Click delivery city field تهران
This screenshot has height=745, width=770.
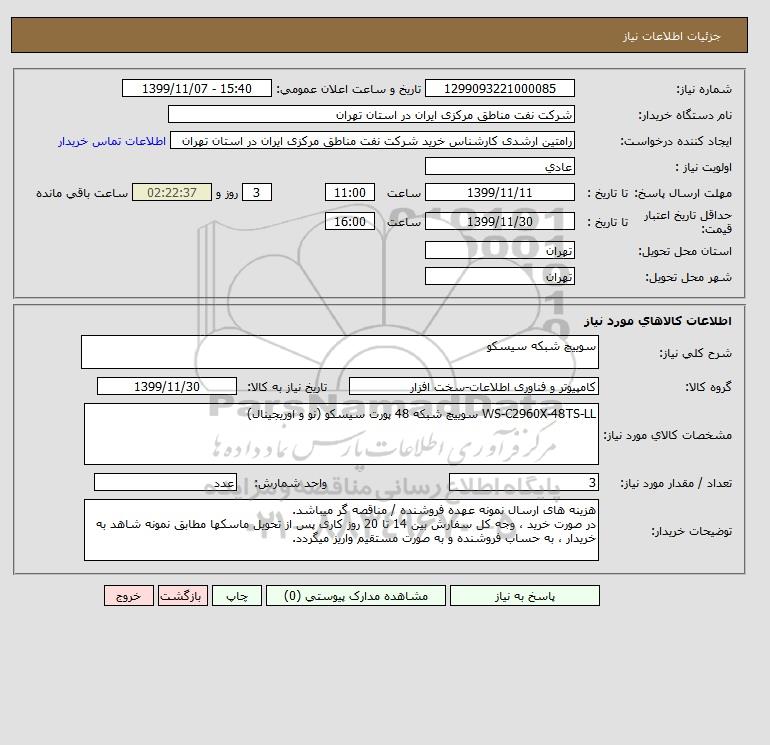click(499, 276)
